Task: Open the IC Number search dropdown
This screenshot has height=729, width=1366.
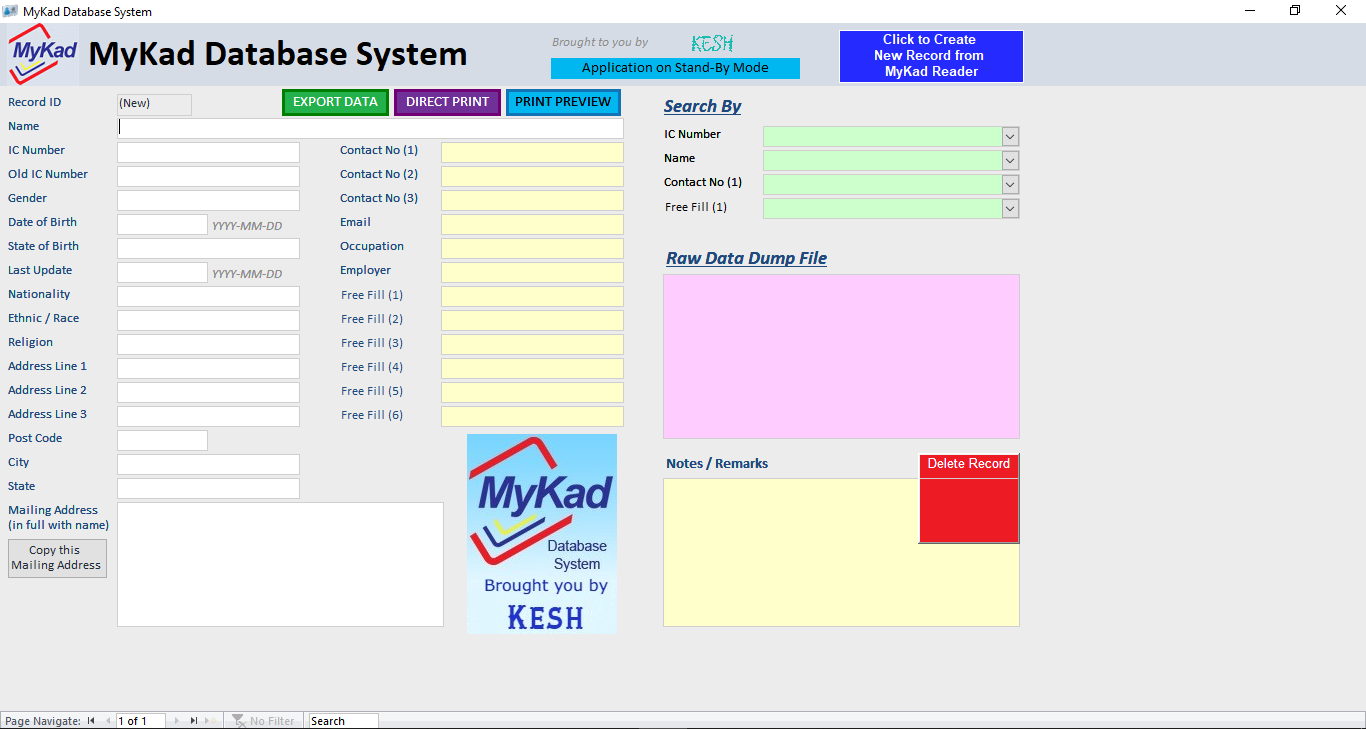Action: coord(1010,137)
